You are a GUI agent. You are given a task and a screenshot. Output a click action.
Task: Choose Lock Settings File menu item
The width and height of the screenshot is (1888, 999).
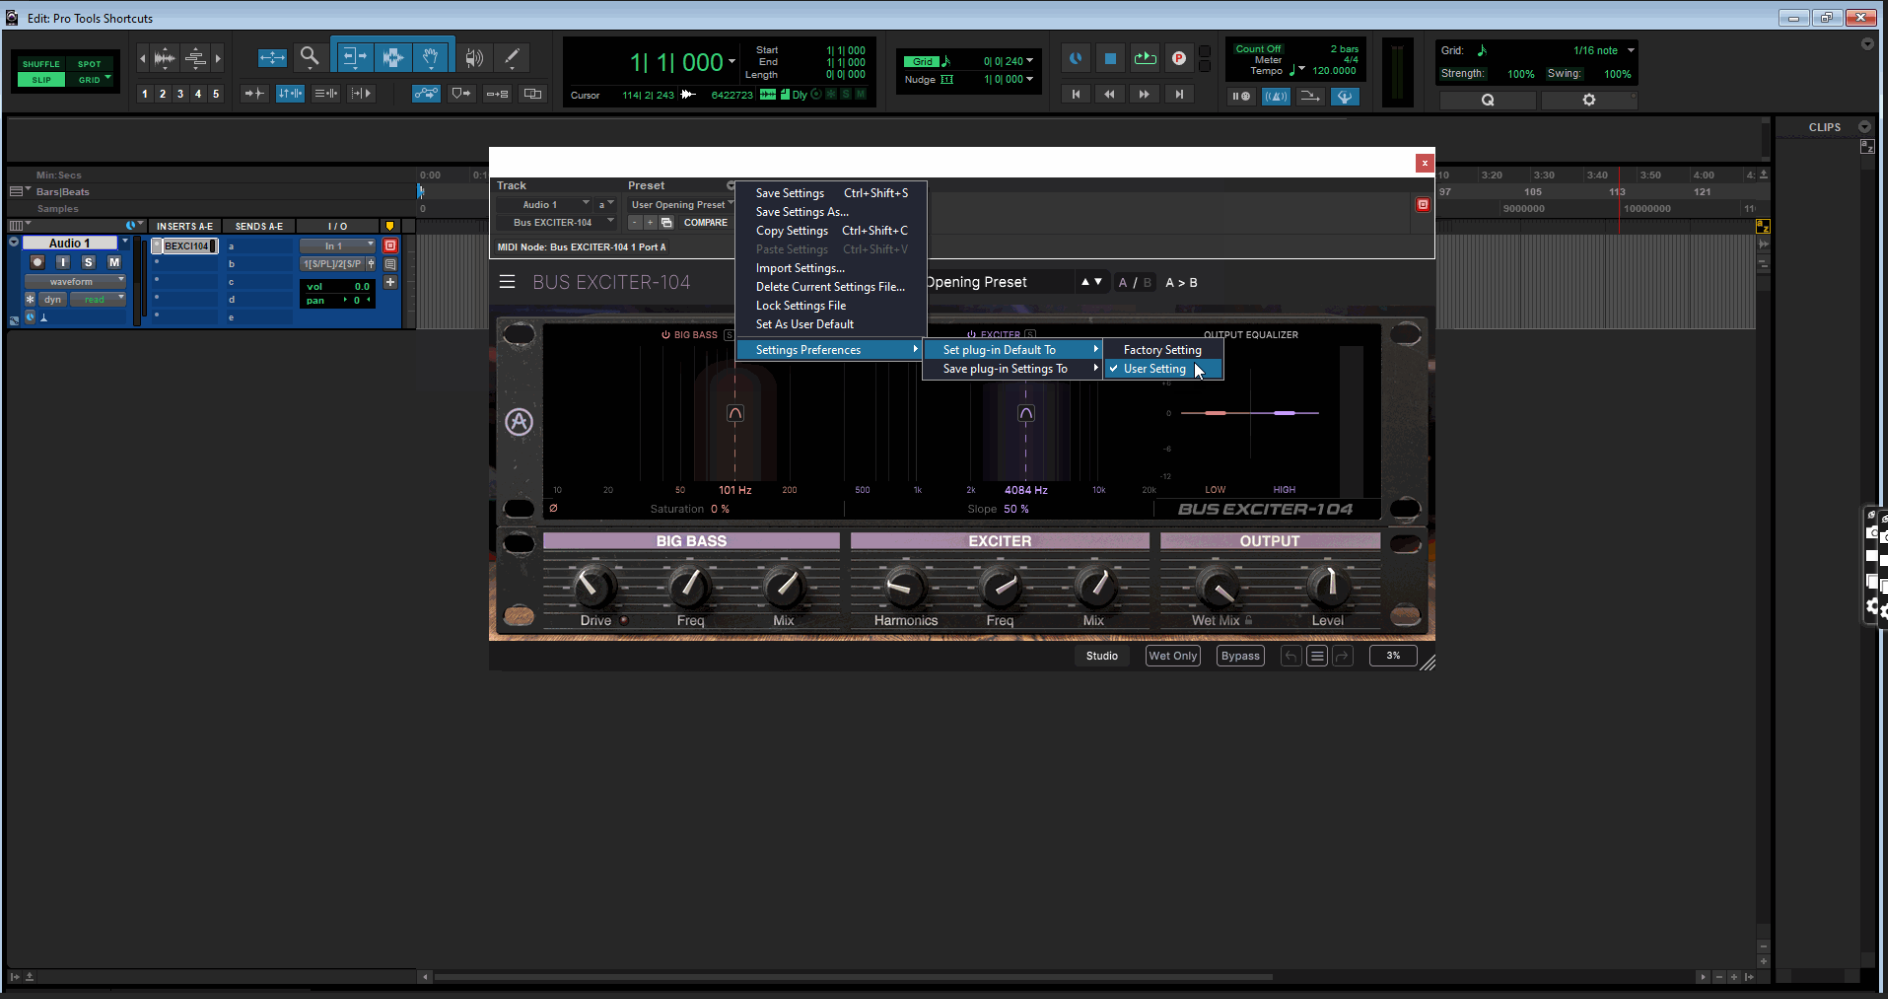(x=801, y=306)
